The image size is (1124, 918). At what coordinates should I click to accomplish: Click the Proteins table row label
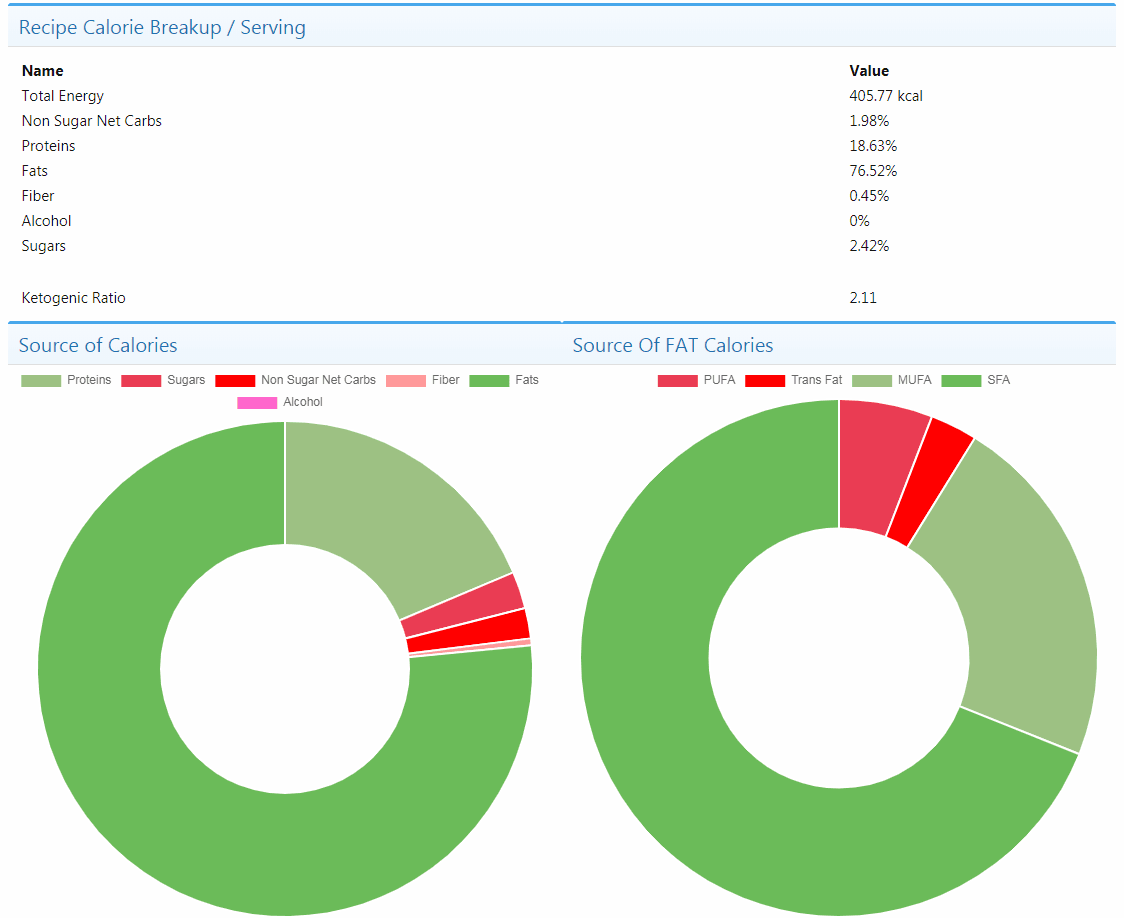(48, 146)
